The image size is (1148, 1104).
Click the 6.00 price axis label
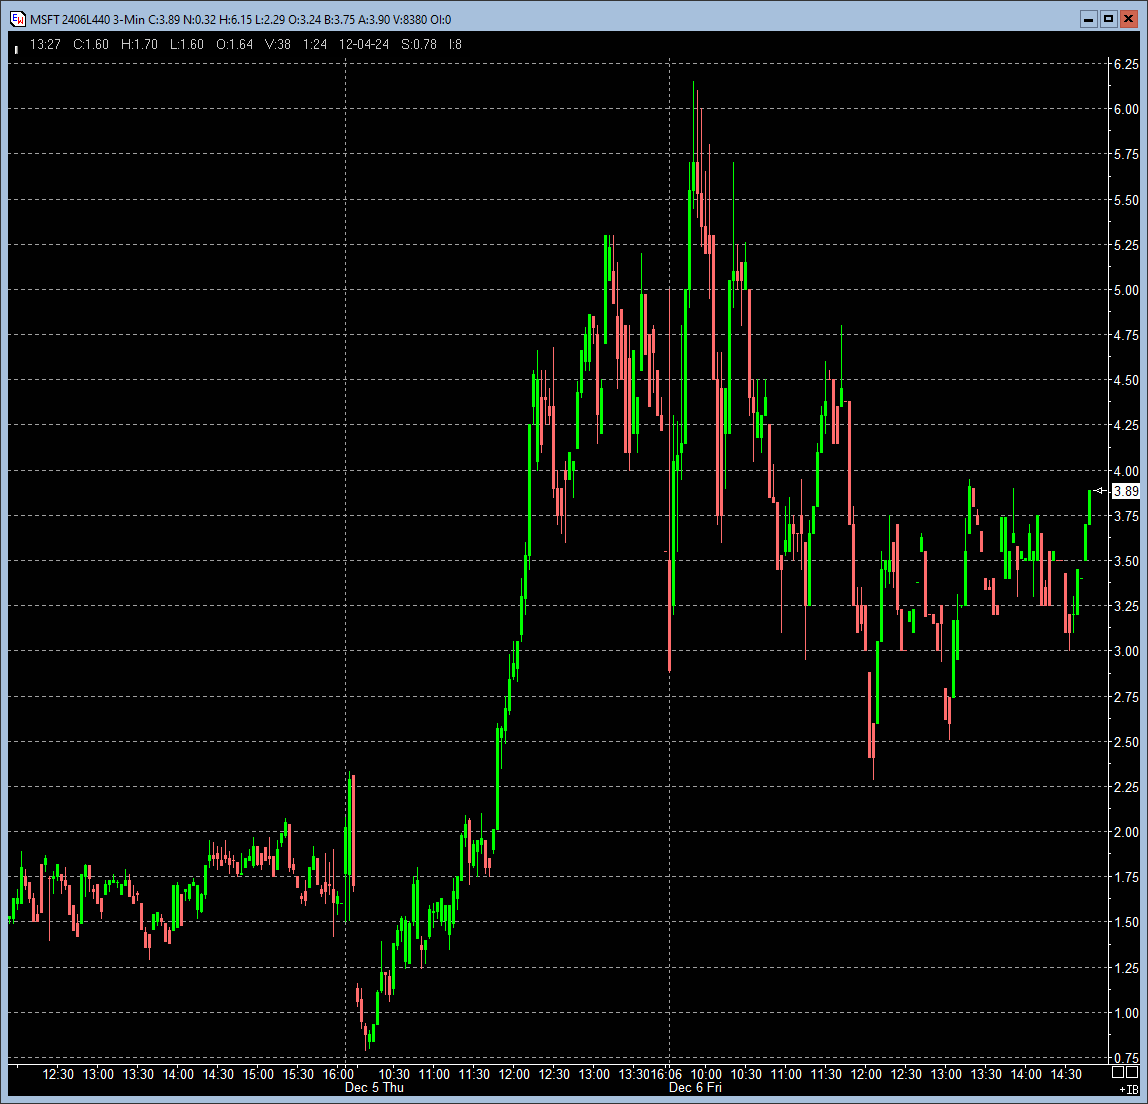pyautogui.click(x=1126, y=109)
